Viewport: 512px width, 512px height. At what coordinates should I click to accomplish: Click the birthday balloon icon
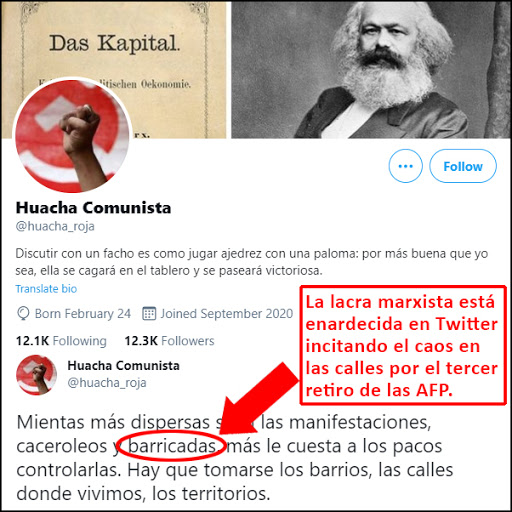pyautogui.click(x=23, y=314)
